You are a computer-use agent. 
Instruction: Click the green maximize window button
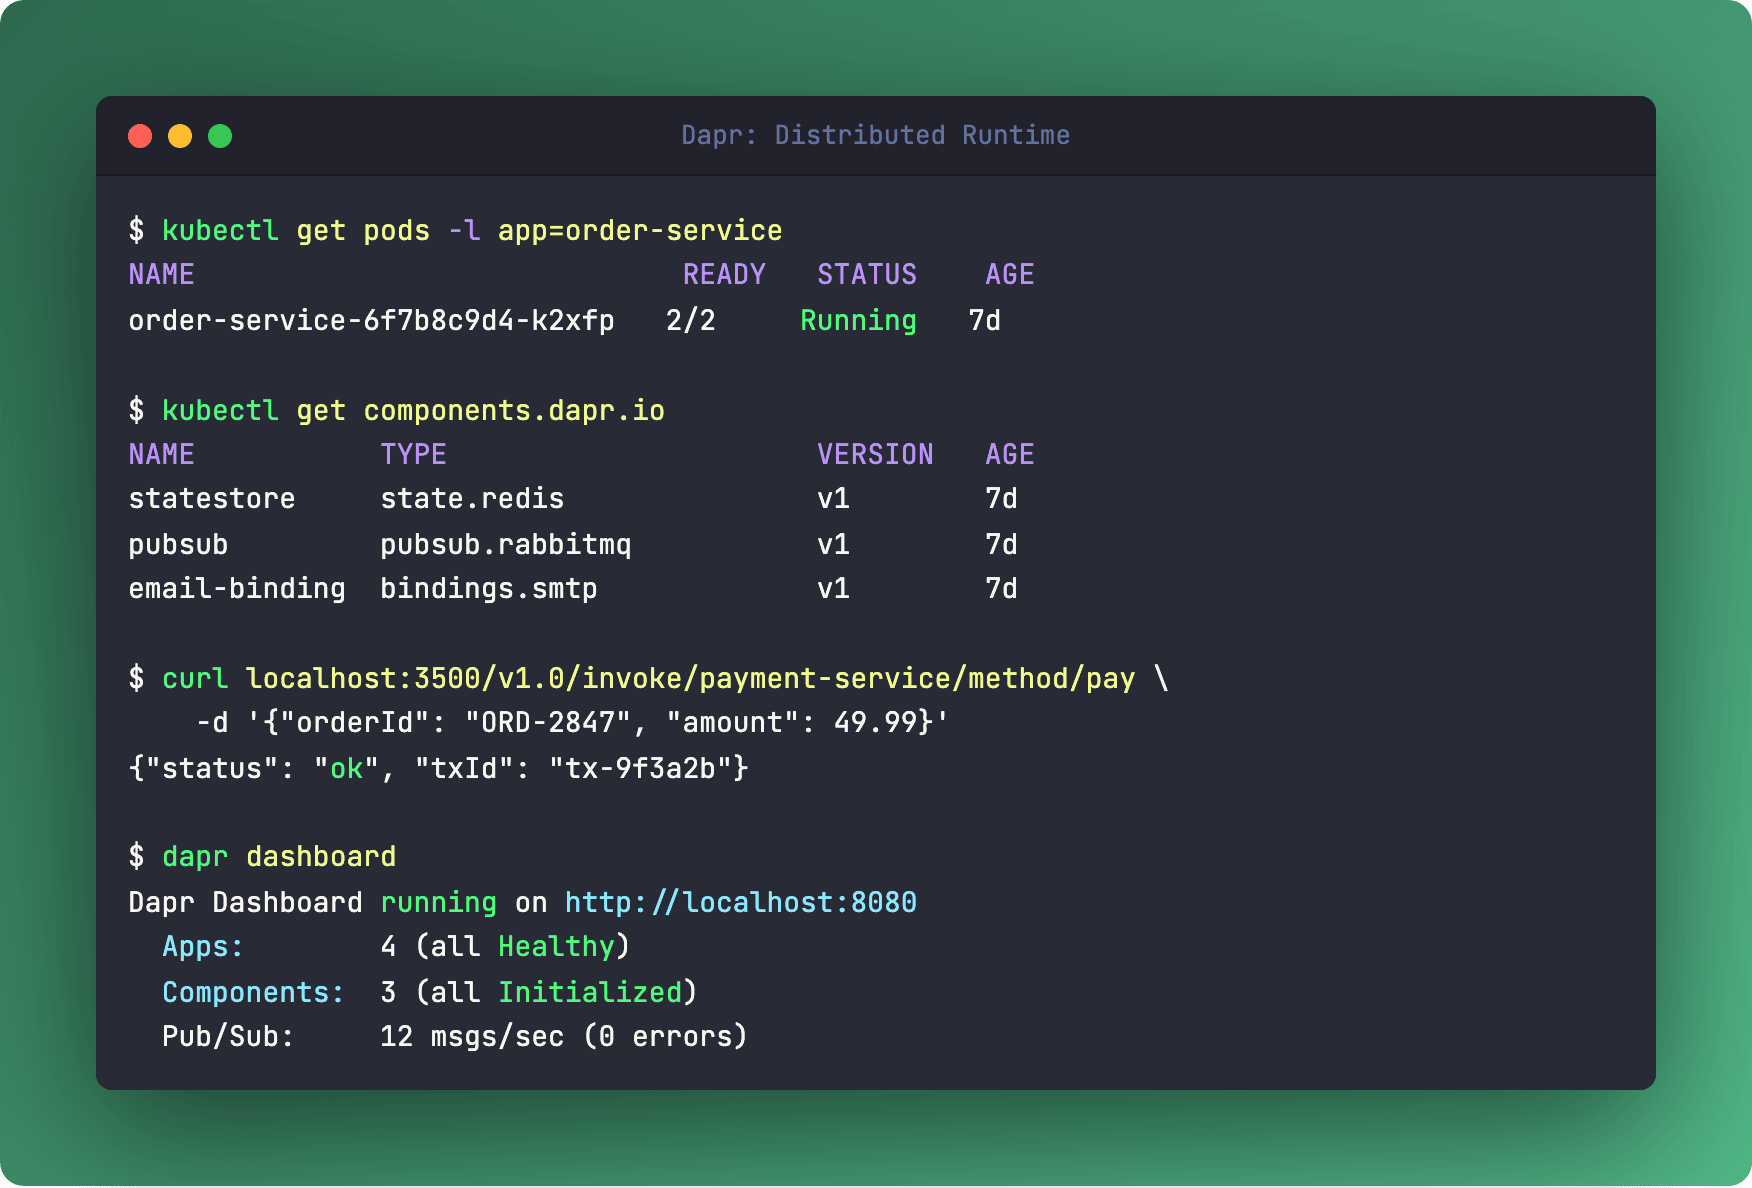pos(220,136)
